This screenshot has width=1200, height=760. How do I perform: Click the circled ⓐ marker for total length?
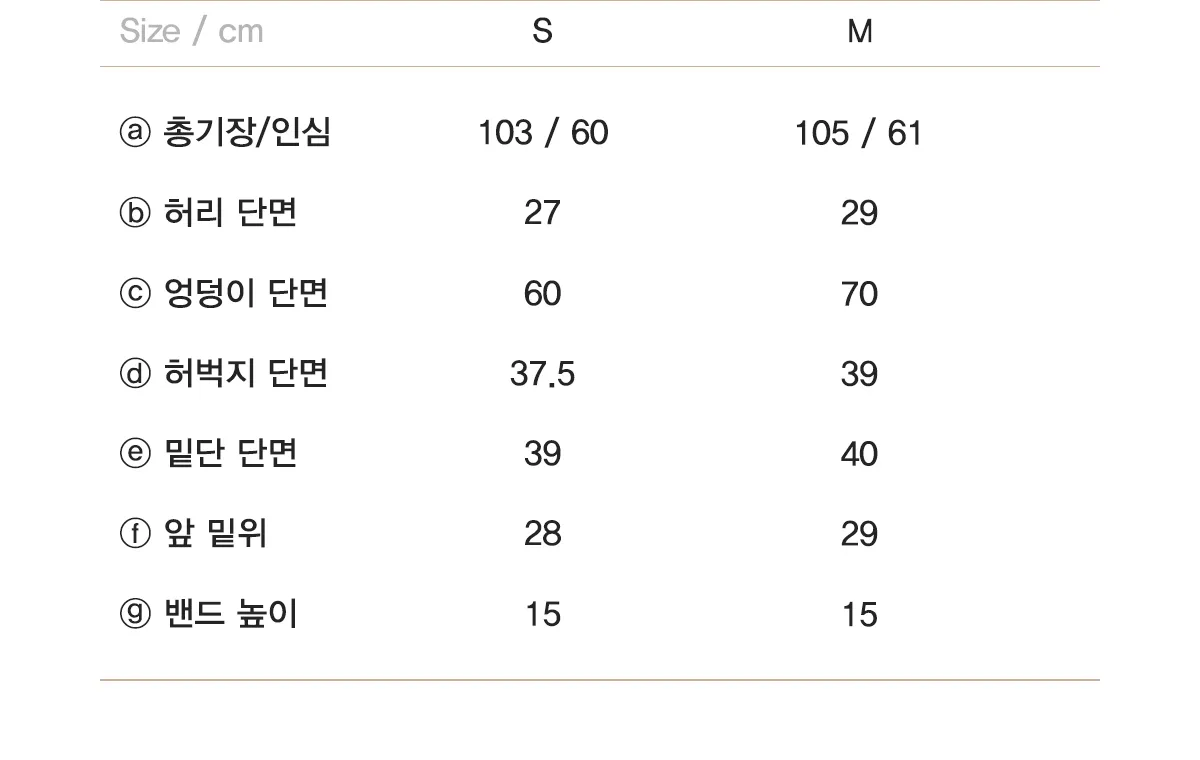click(x=135, y=133)
